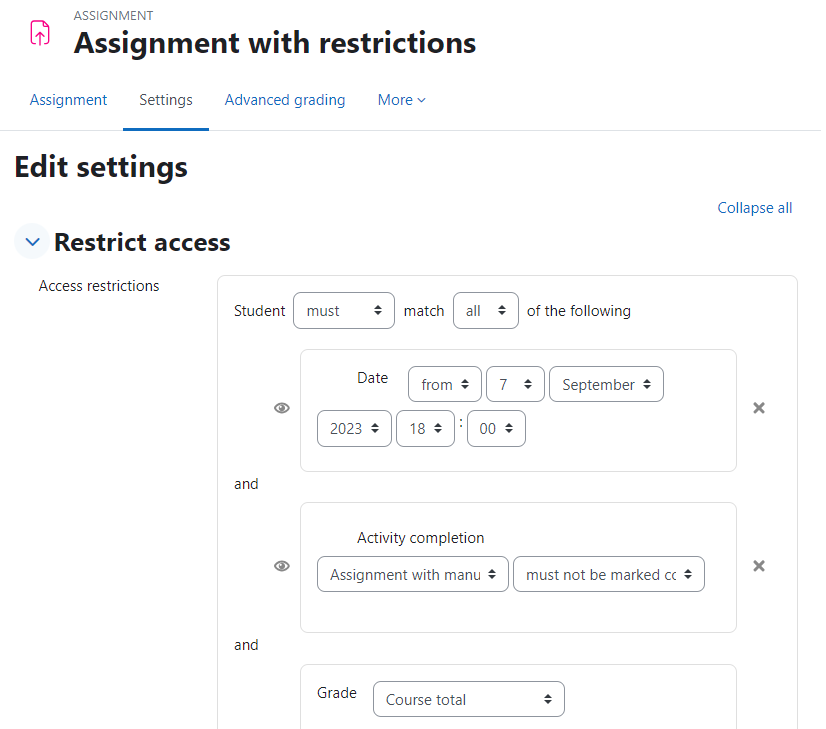The image size is (826, 729).
Task: Change the date direction from dropdown
Action: pos(445,385)
